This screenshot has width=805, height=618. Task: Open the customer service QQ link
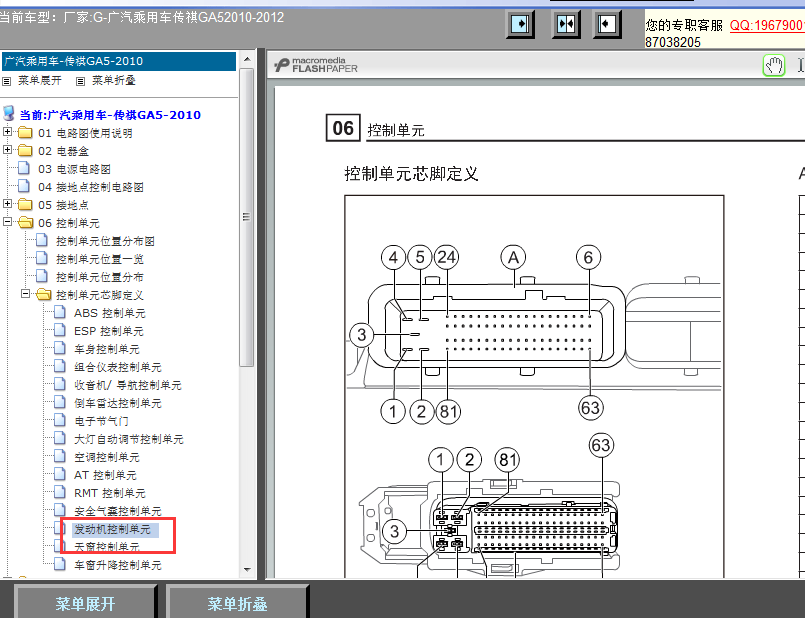767,25
